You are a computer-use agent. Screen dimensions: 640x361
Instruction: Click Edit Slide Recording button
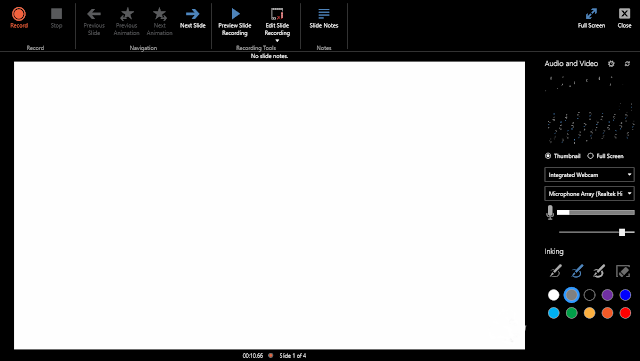[277, 22]
